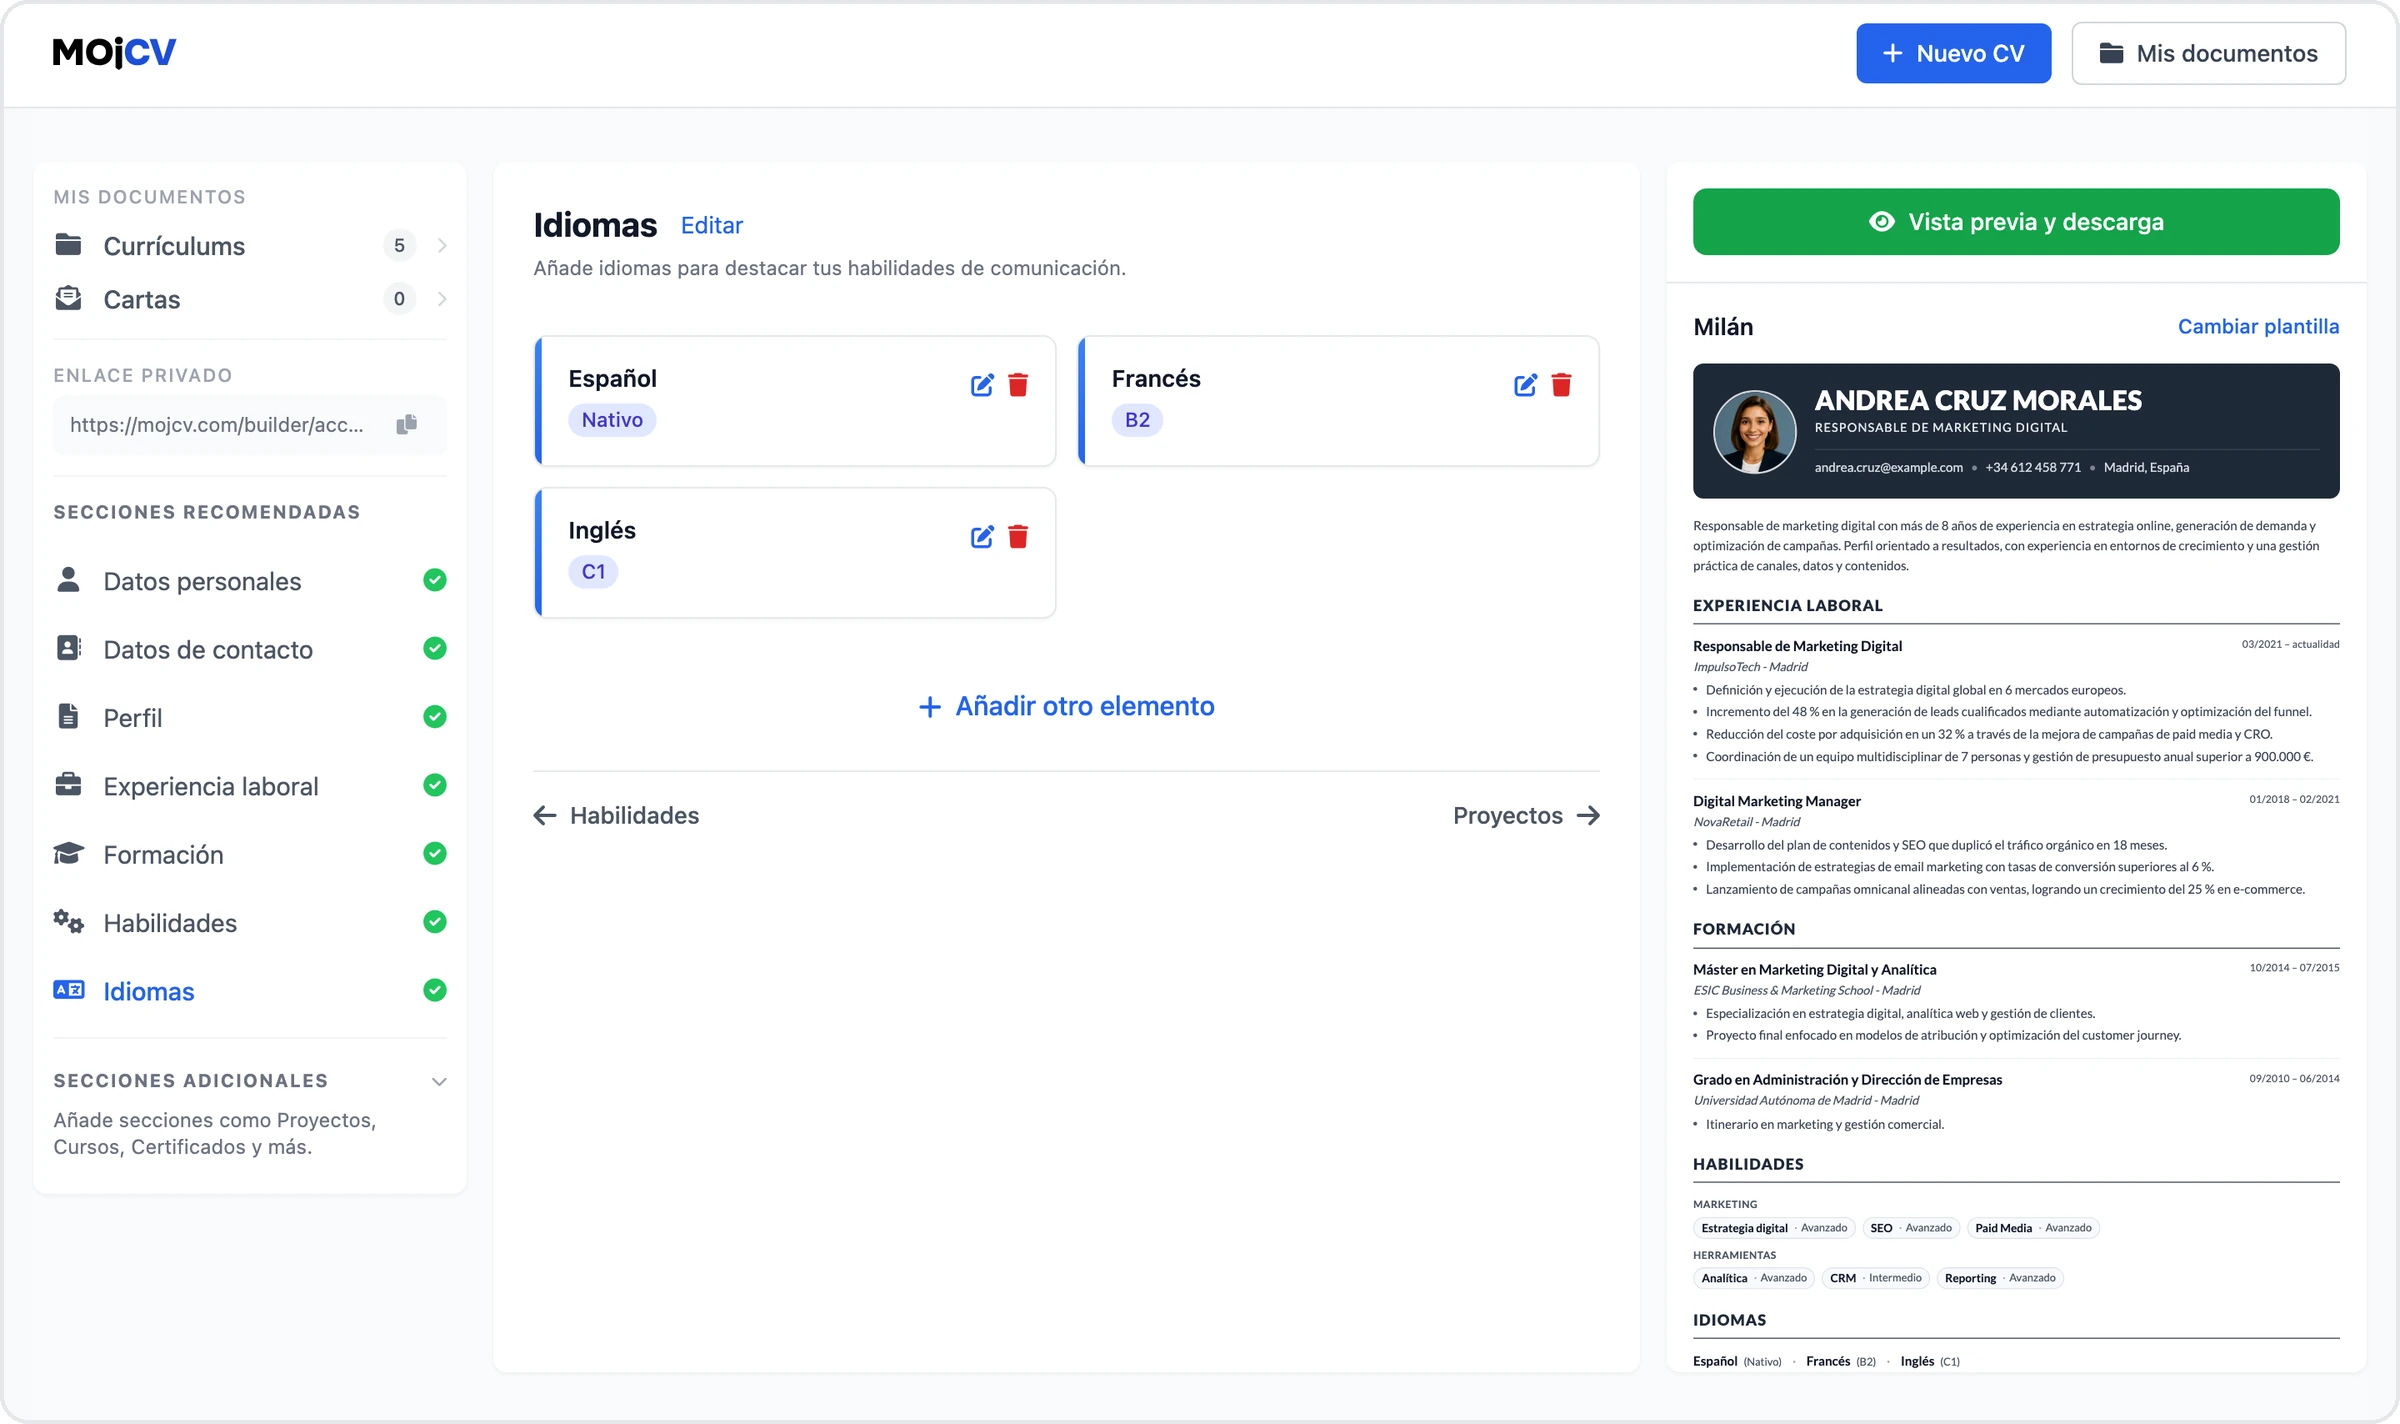The width and height of the screenshot is (2400, 1424).
Task: Click the Currículums folder icon
Action: pos(68,245)
